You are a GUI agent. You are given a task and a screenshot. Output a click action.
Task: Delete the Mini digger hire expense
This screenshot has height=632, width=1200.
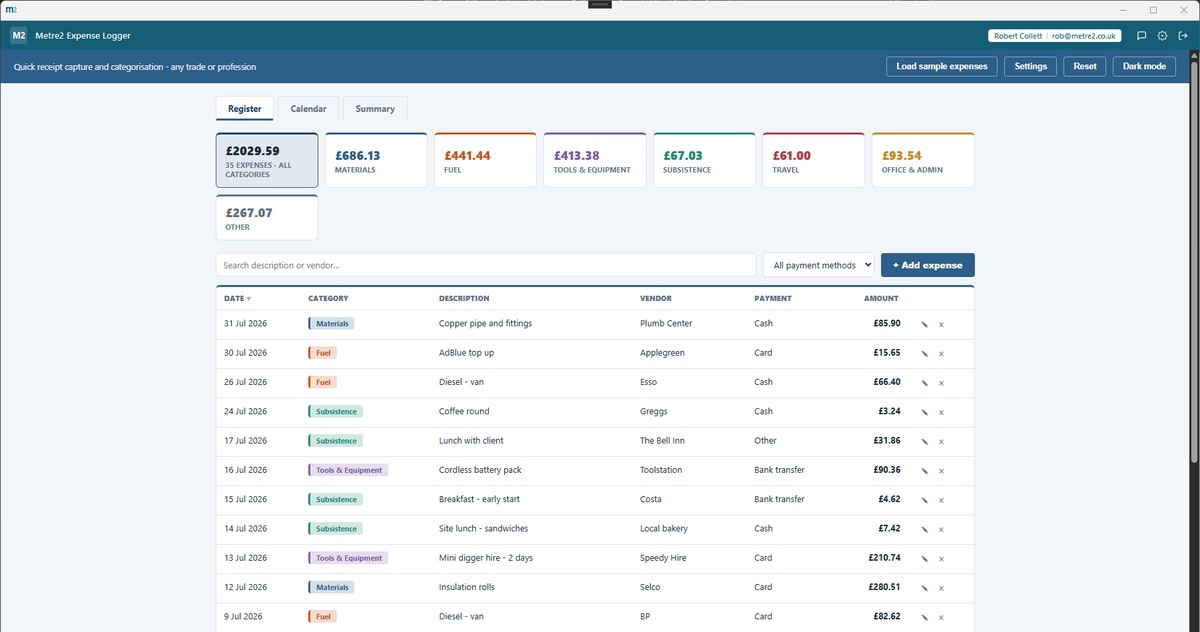941,558
